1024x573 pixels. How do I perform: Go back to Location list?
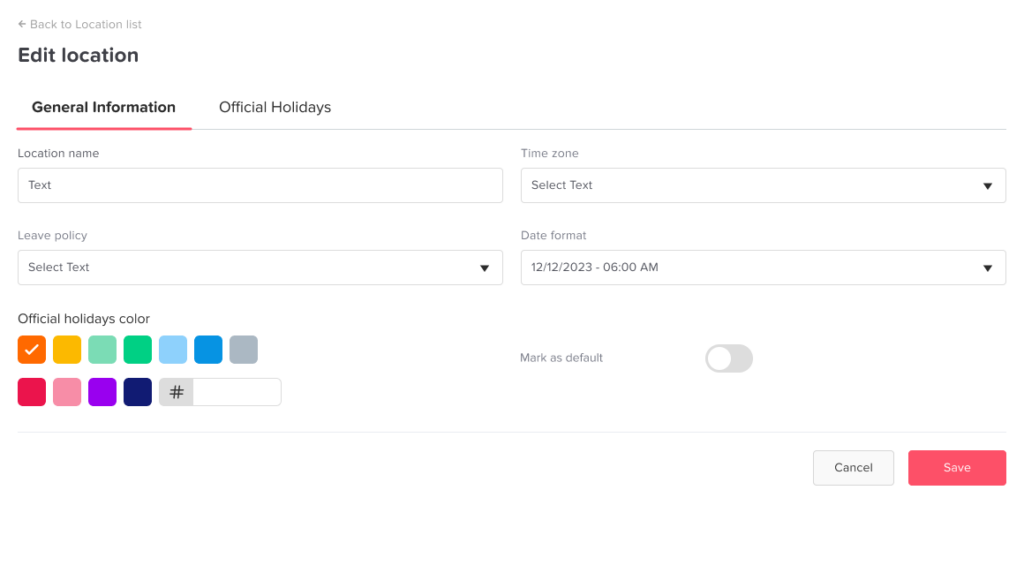coord(86,24)
